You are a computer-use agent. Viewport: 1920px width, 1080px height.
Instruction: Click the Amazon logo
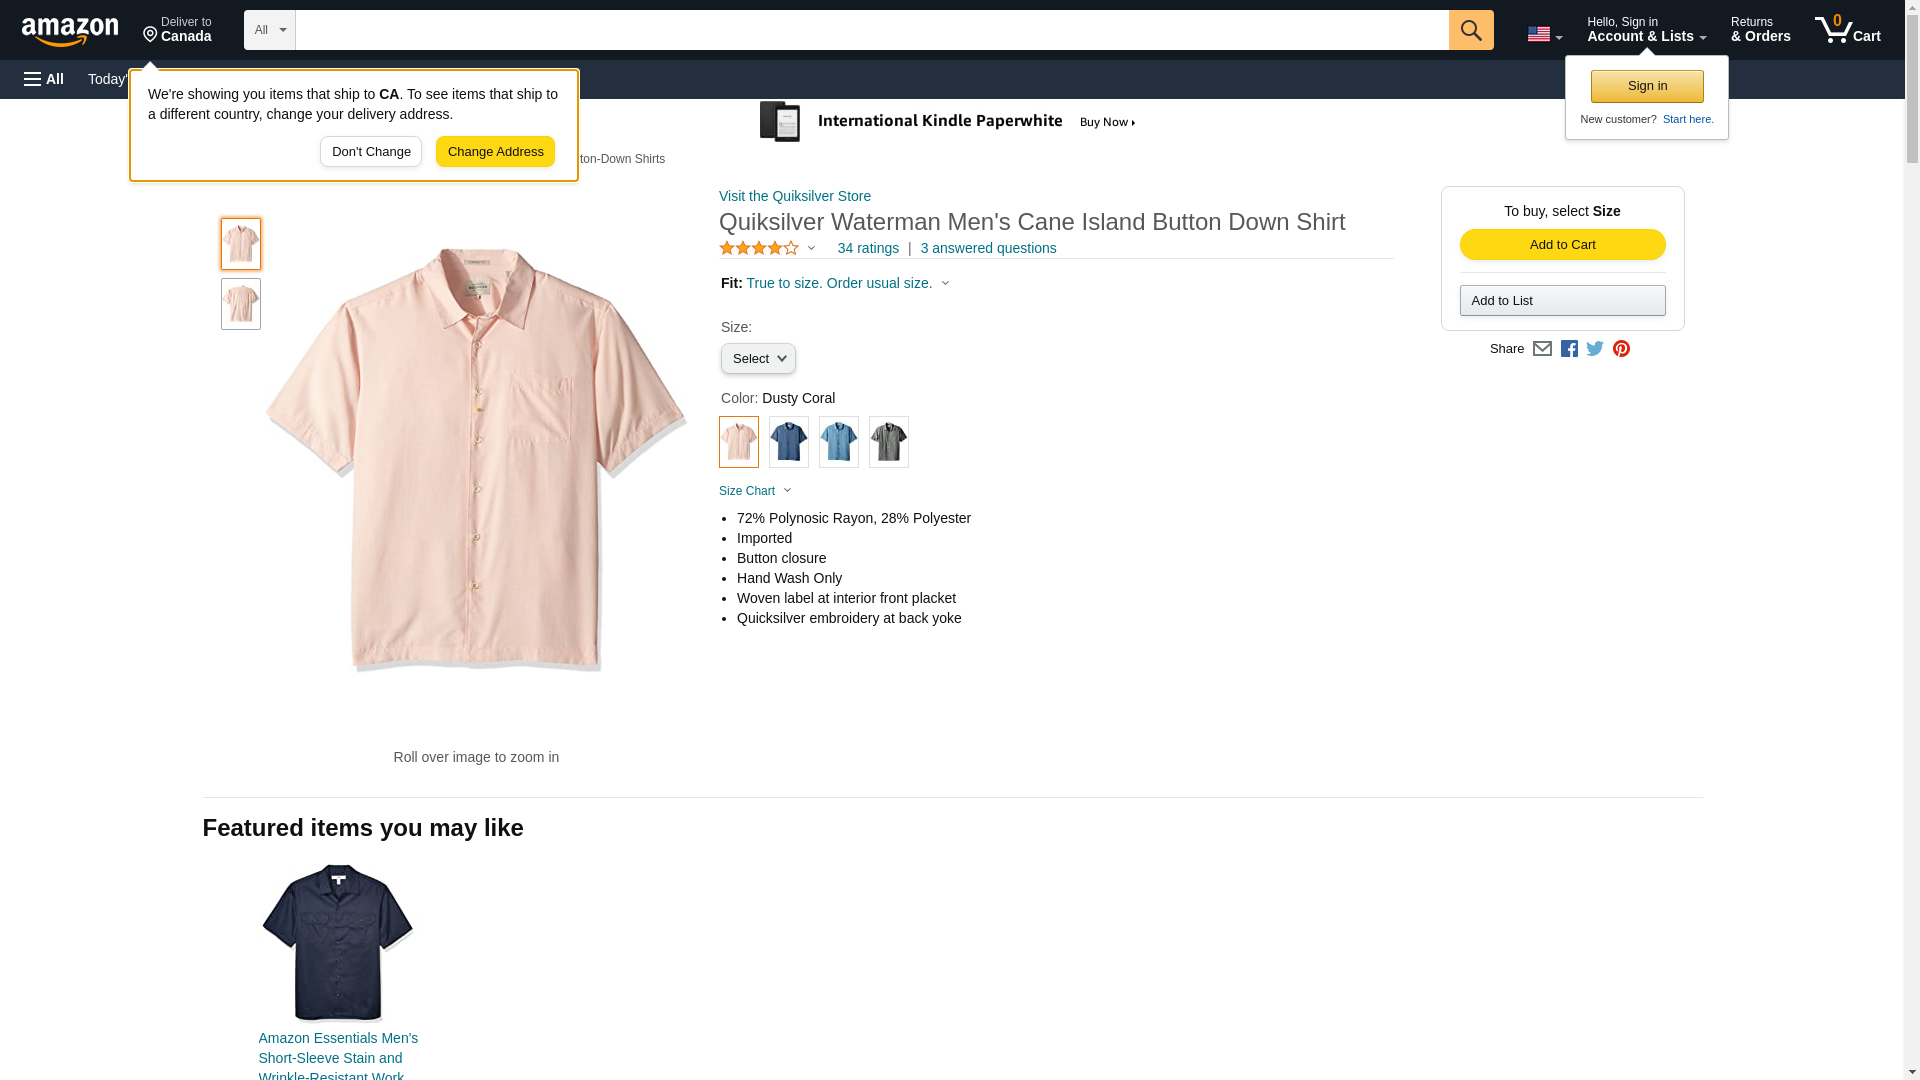coord(70,32)
